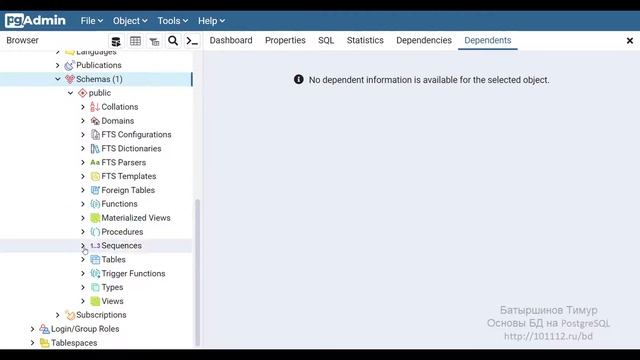Click the Sequences 1..3 icon
Viewport: 640px width, 360px height.
pos(95,246)
